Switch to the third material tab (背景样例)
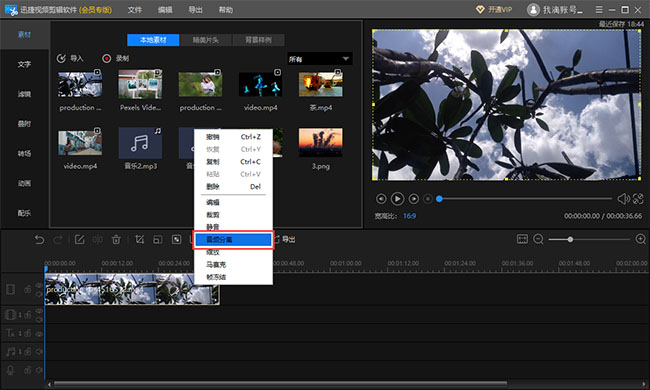The image size is (650, 390). coord(258,40)
